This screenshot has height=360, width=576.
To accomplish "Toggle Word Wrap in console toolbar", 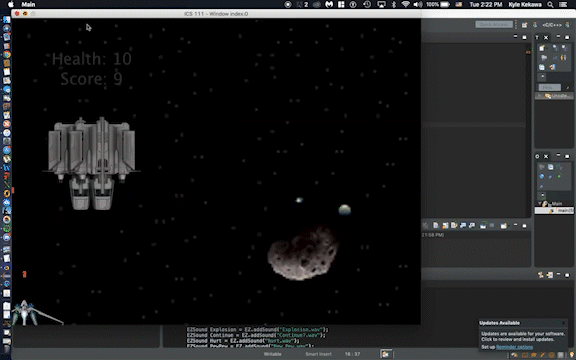I will click(x=454, y=225).
